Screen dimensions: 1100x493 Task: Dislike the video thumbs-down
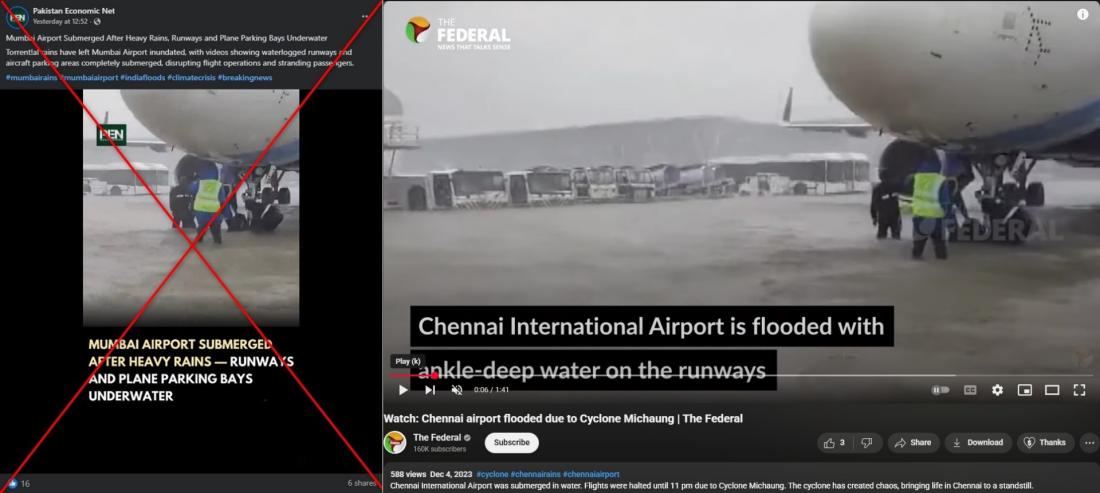pos(867,443)
